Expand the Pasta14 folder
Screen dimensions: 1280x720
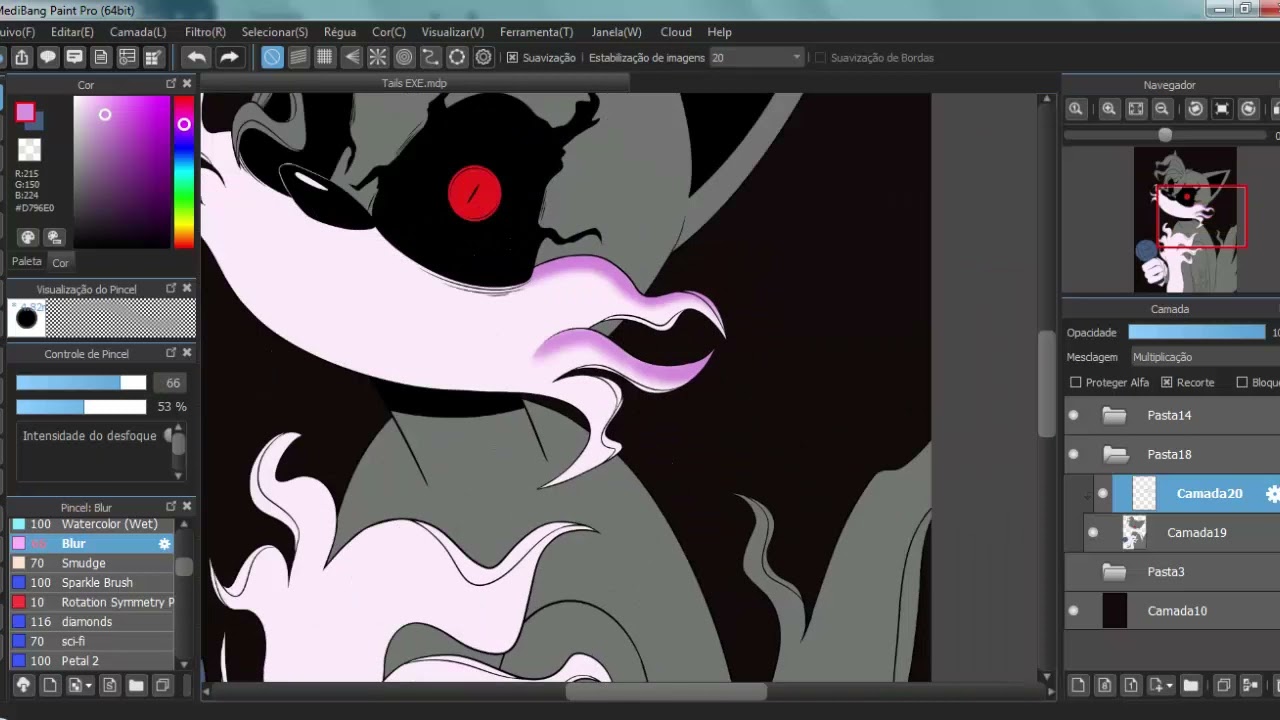(x=1114, y=415)
